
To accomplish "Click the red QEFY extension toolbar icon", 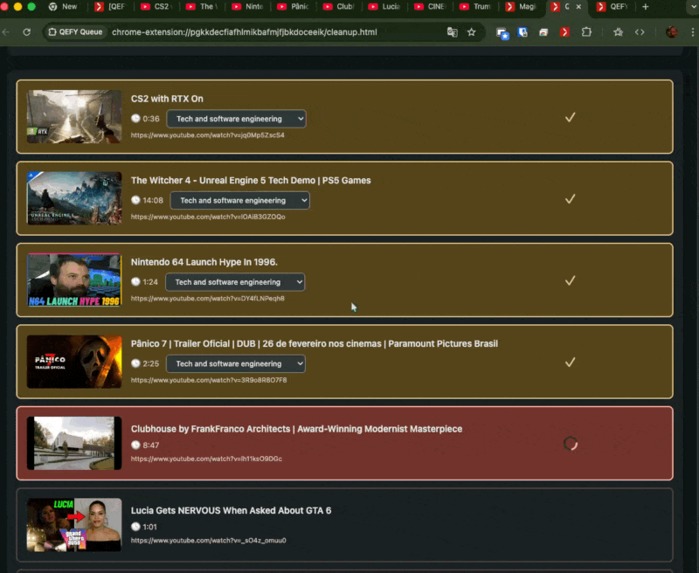I will click(x=565, y=32).
